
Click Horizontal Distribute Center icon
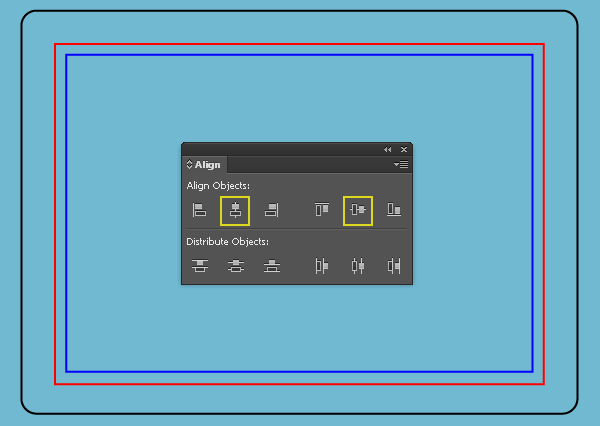[x=358, y=266]
